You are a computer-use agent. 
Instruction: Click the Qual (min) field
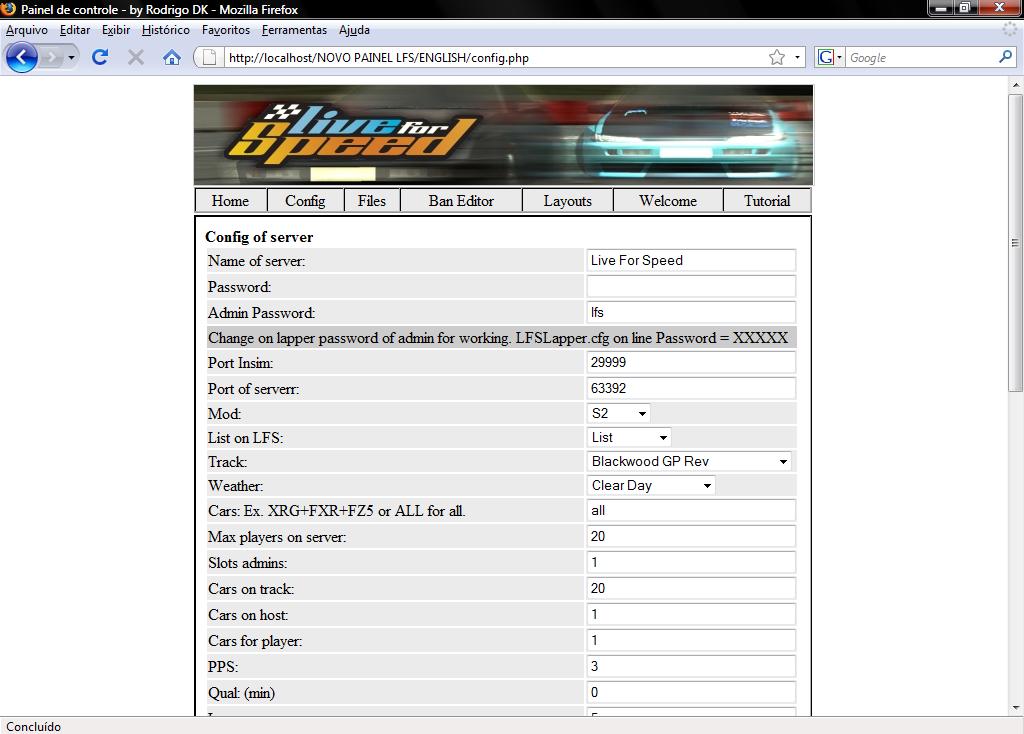pyautogui.click(x=691, y=692)
